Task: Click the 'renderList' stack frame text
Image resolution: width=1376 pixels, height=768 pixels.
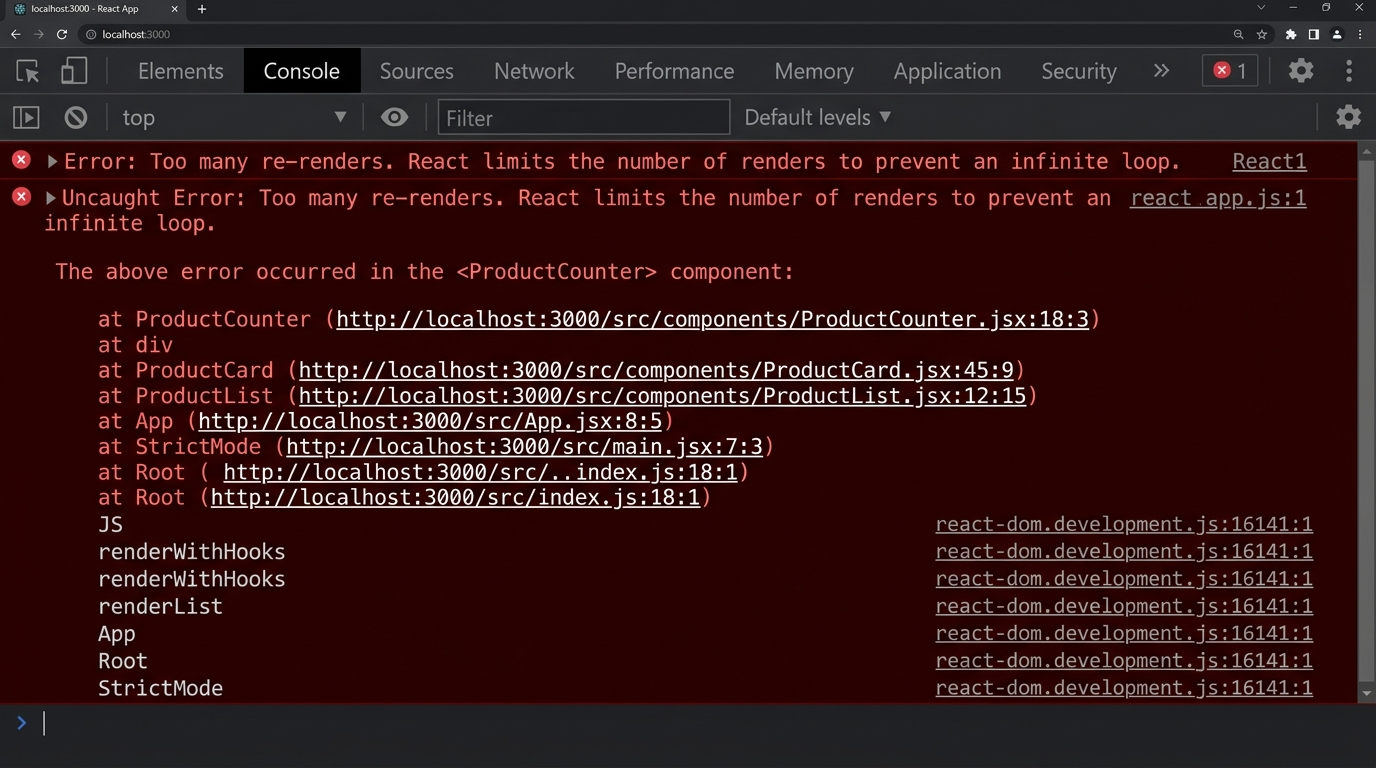Action: [160, 606]
